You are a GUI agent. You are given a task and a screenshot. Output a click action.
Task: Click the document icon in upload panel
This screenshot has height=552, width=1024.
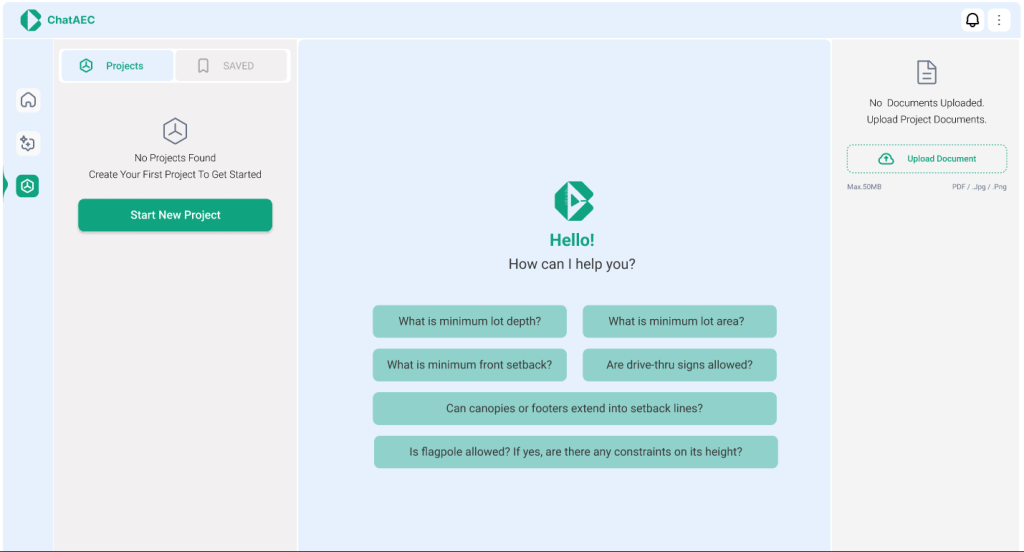point(927,72)
